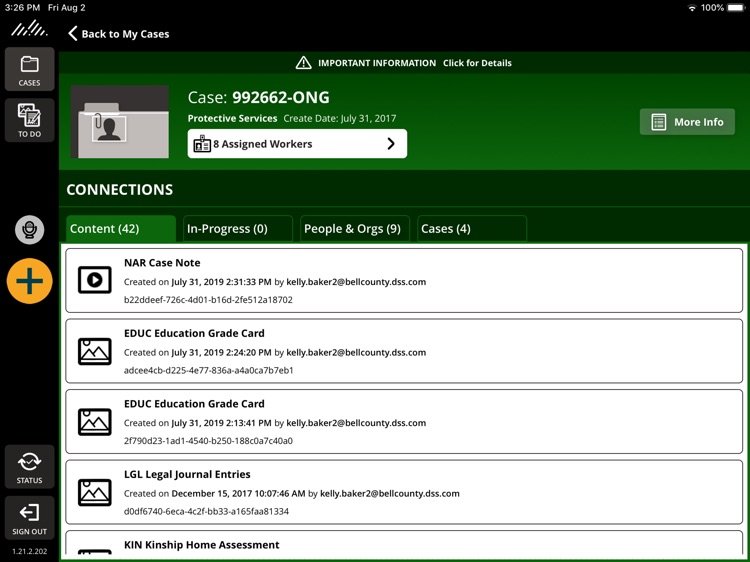Select the Content (42) tab
The height and width of the screenshot is (562, 750).
121,229
